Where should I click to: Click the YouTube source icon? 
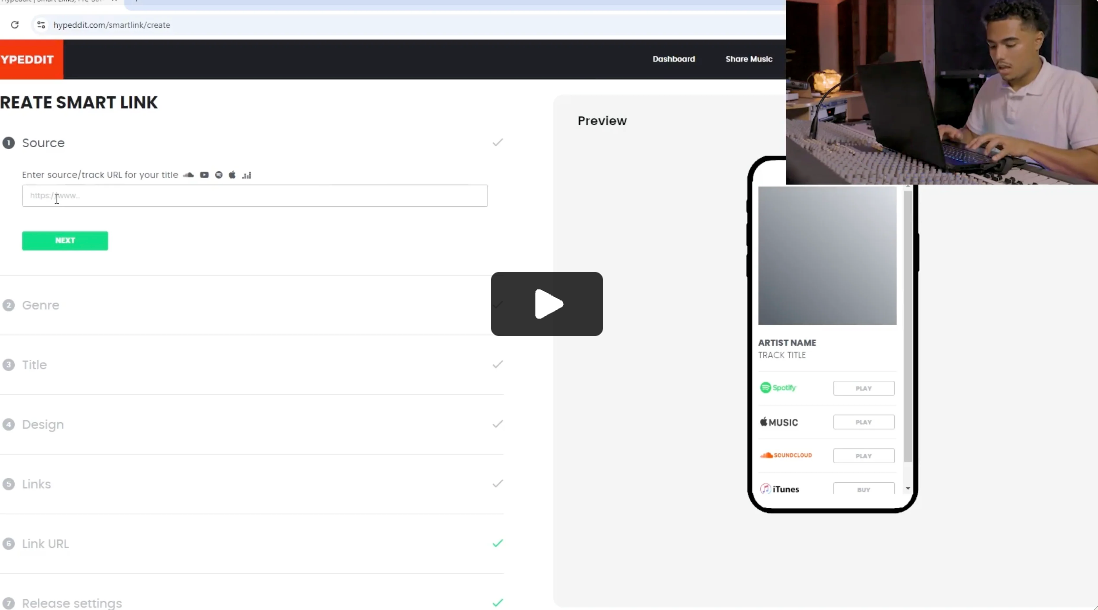point(204,175)
